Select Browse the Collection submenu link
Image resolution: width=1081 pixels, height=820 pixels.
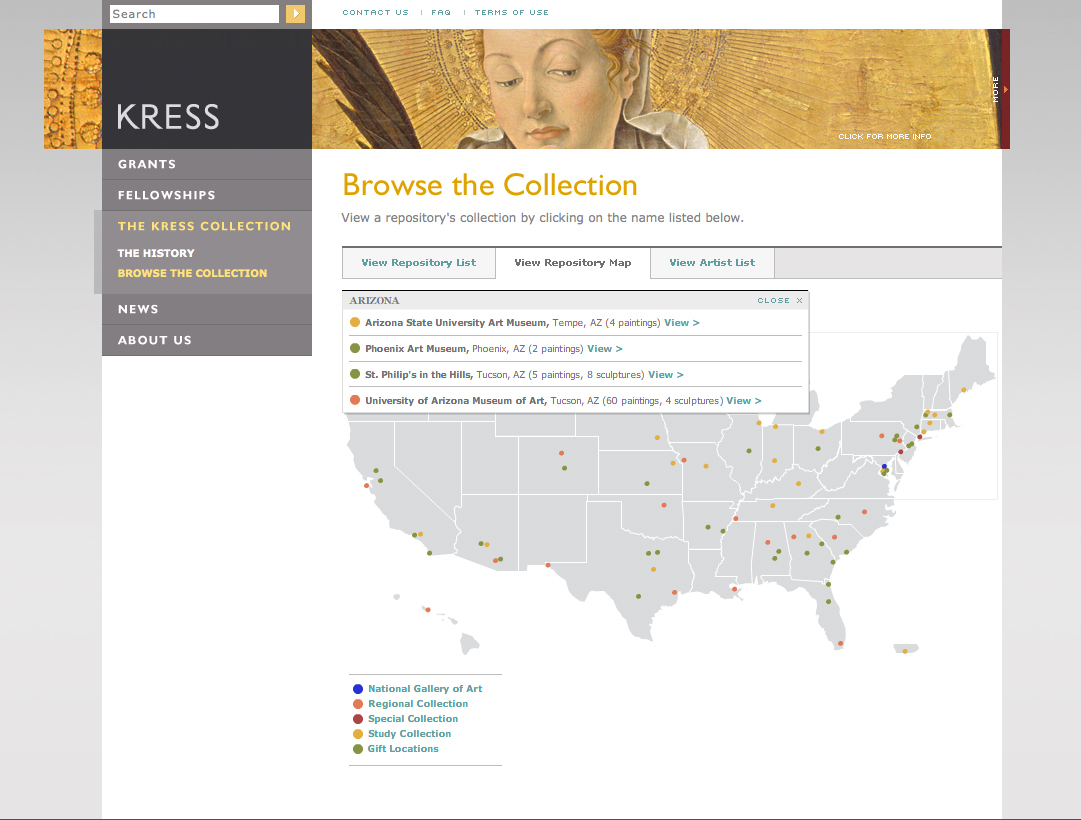192,273
